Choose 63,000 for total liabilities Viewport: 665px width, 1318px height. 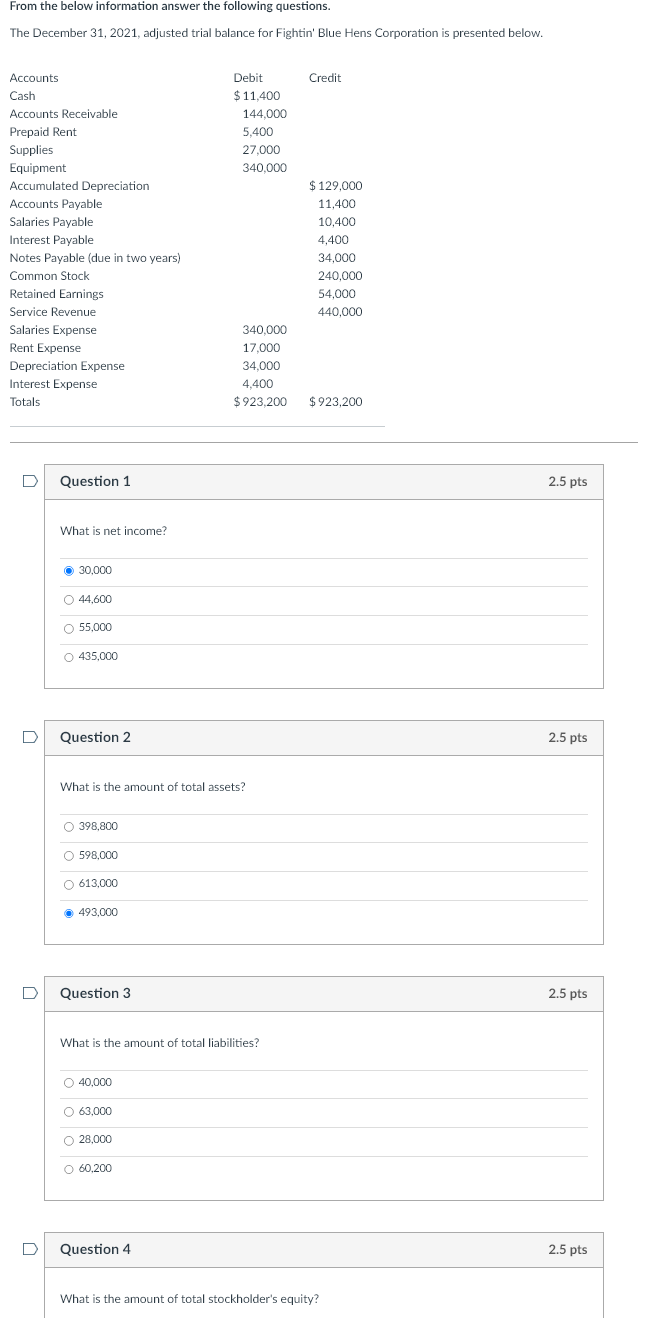69,1111
